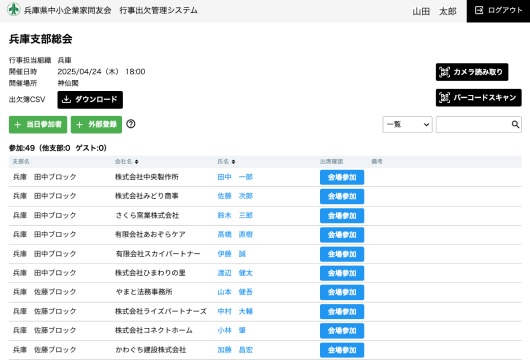
Task: Log out with ログアウト button
Action: tap(498, 11)
